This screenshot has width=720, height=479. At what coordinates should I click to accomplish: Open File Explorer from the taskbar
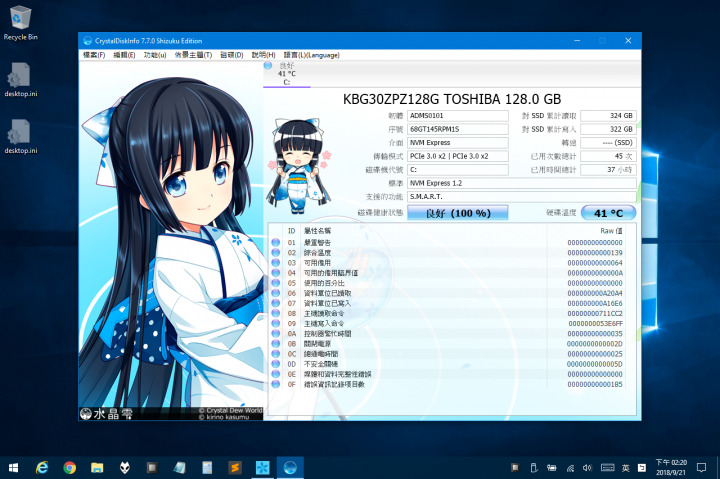pos(97,468)
